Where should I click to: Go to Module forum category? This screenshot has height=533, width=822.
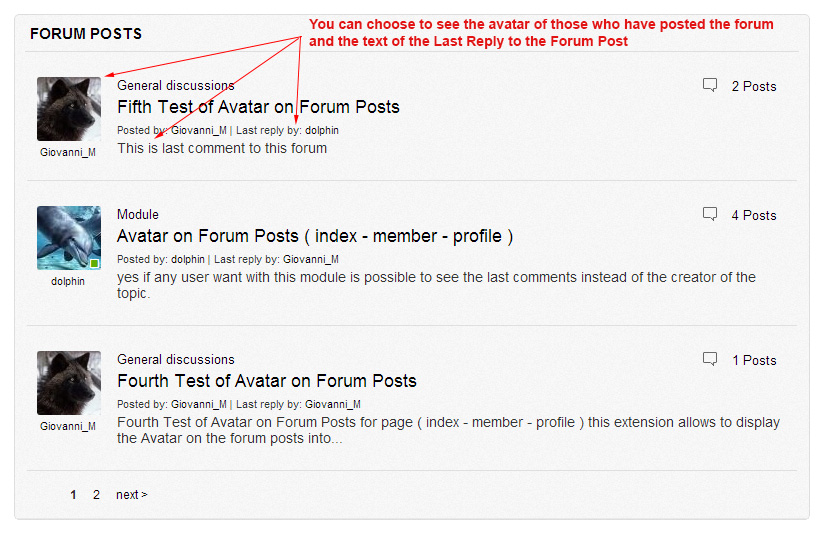pos(137,214)
